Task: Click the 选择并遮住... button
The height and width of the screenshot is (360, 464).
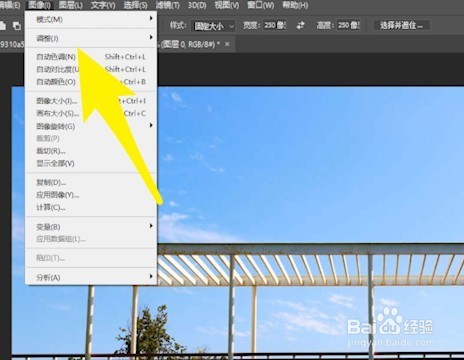Action: click(x=402, y=25)
